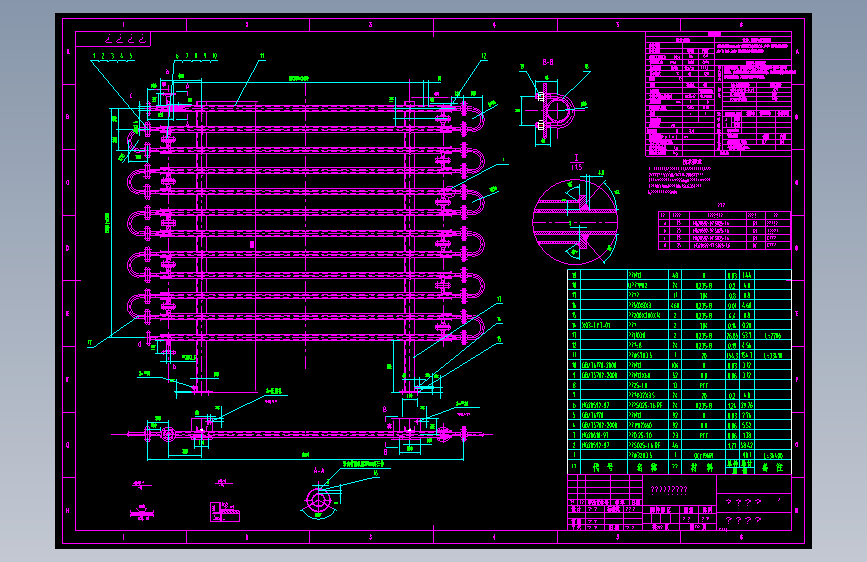
Task: Click the 备注 column header in parts list
Action: 772,467
